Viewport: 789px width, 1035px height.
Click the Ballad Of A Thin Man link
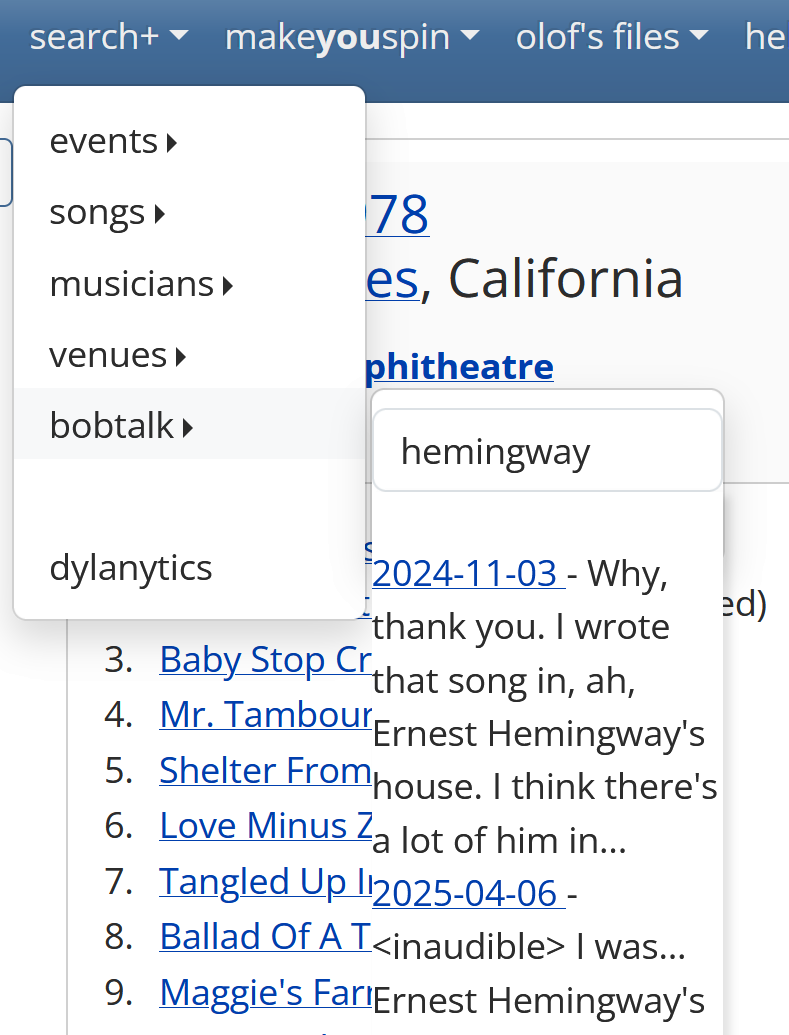[x=265, y=936]
